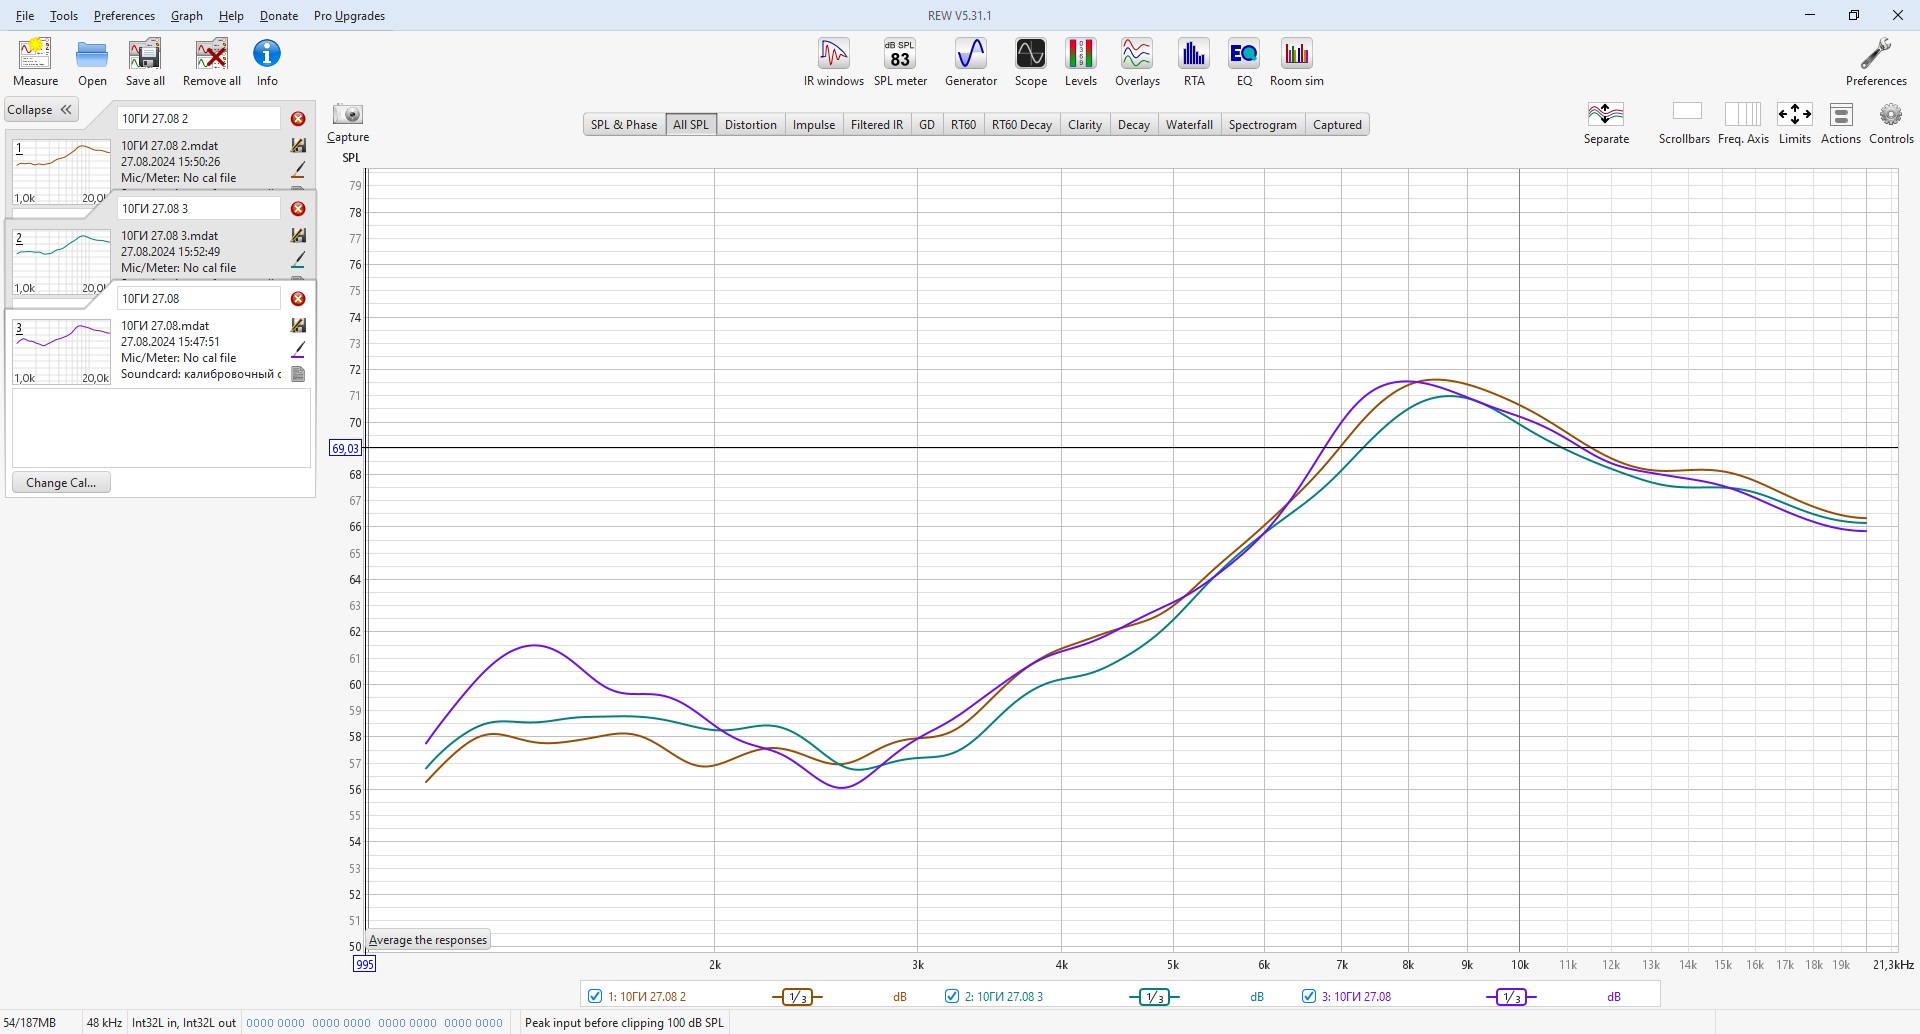Screen dimensions: 1920x1034
Task: Launch the SPL meter
Action: [x=900, y=62]
